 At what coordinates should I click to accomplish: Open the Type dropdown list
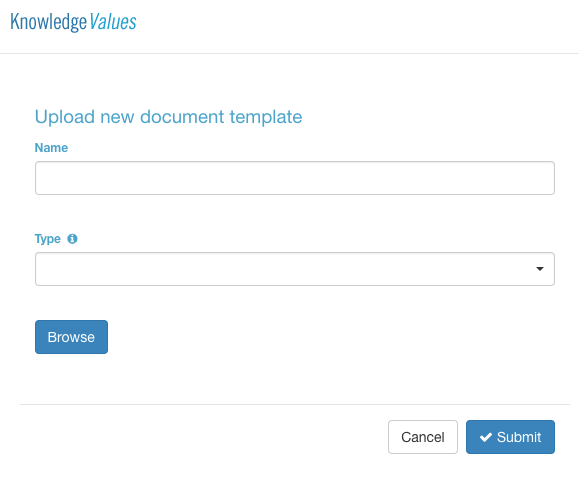click(295, 269)
